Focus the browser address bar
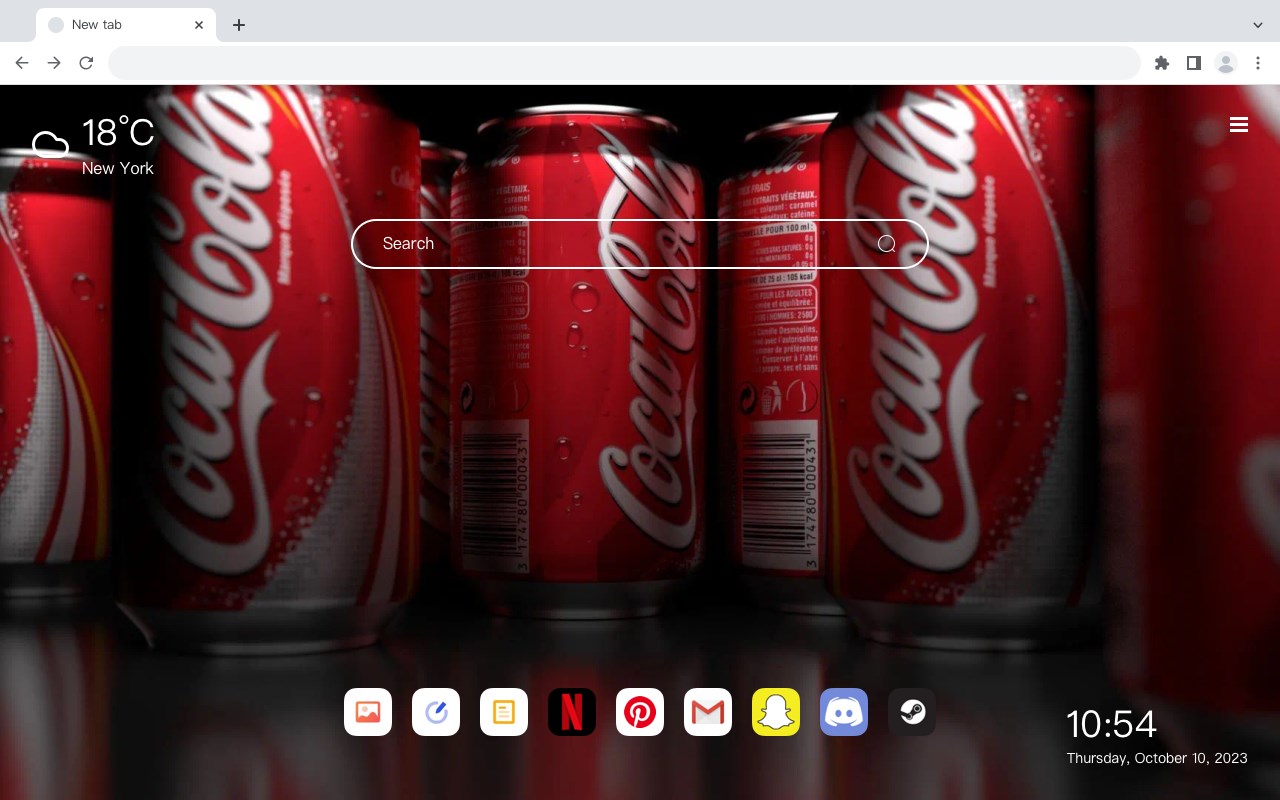 pyautogui.click(x=624, y=63)
